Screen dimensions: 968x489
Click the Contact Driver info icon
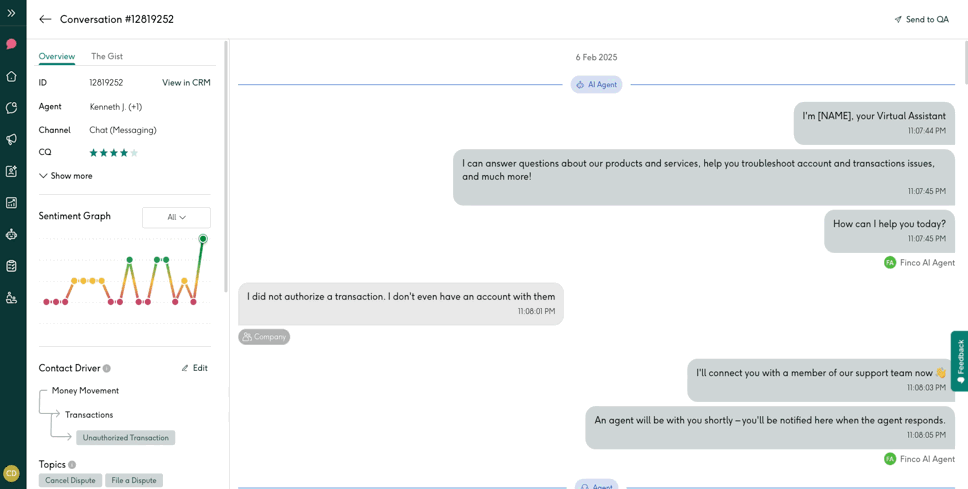[x=107, y=368]
